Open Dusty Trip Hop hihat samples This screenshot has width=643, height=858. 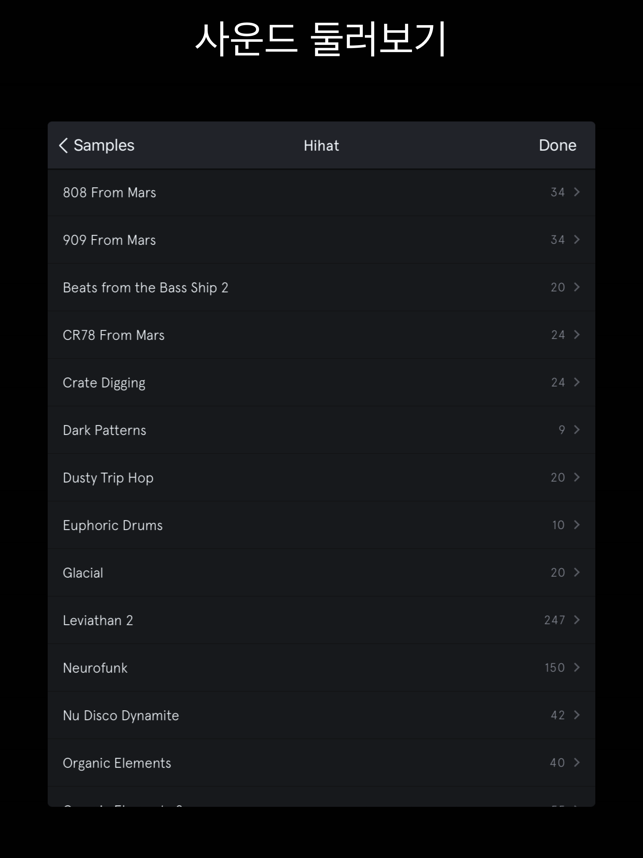[x=321, y=477]
